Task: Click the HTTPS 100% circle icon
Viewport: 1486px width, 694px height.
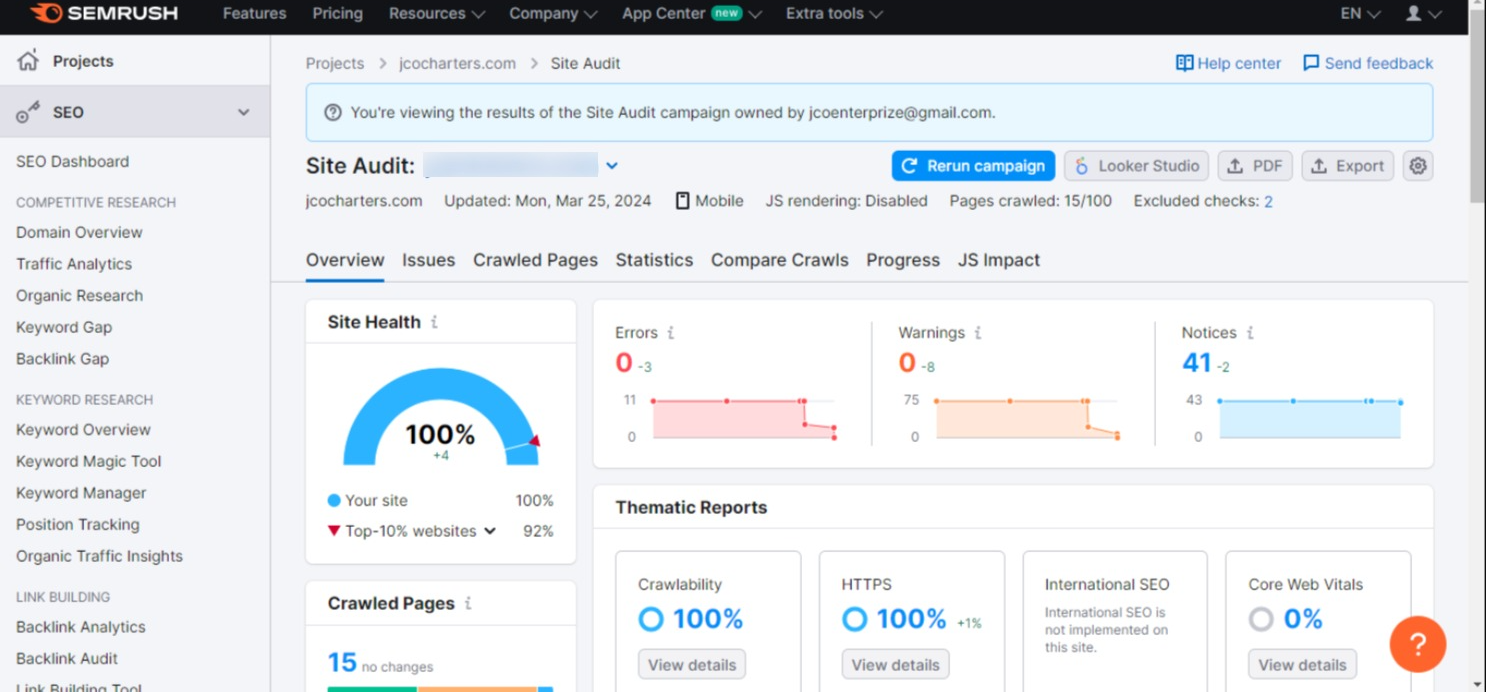Action: 854,619
